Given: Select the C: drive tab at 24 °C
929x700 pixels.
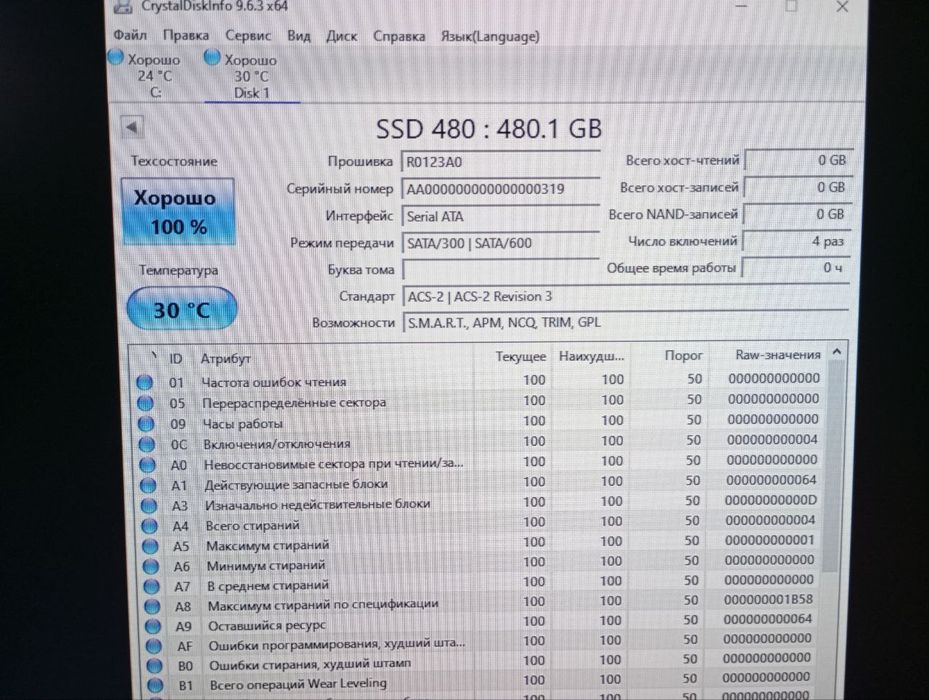Looking at the screenshot, I should (146, 75).
